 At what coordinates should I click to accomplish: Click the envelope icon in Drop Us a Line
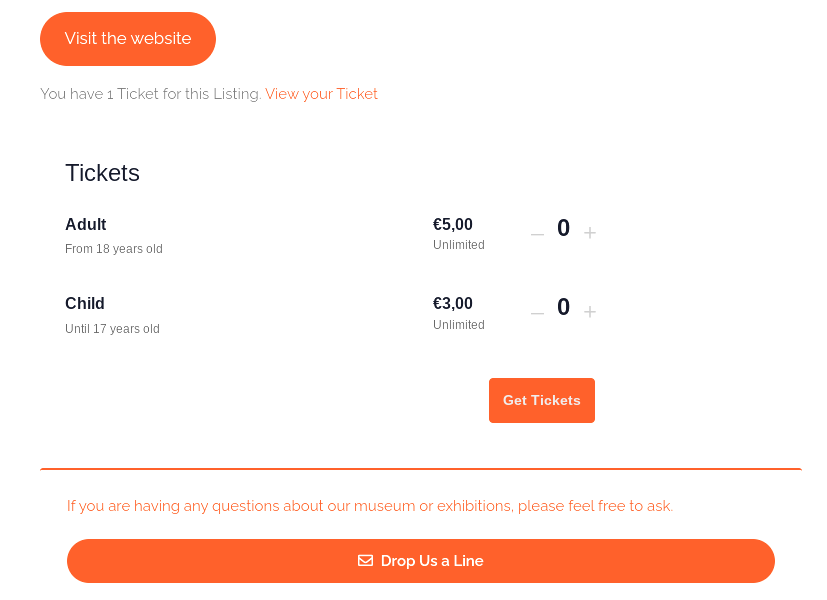pyautogui.click(x=365, y=560)
